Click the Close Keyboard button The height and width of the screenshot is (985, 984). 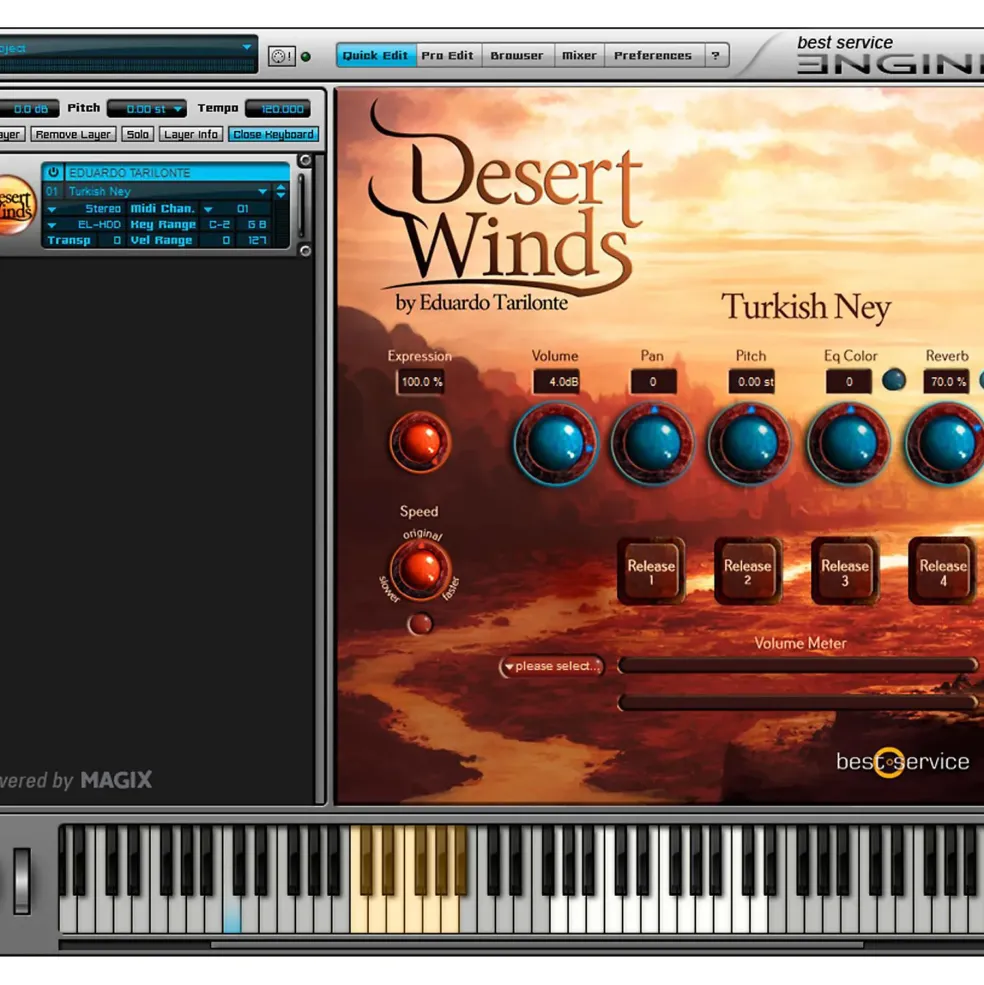point(273,134)
